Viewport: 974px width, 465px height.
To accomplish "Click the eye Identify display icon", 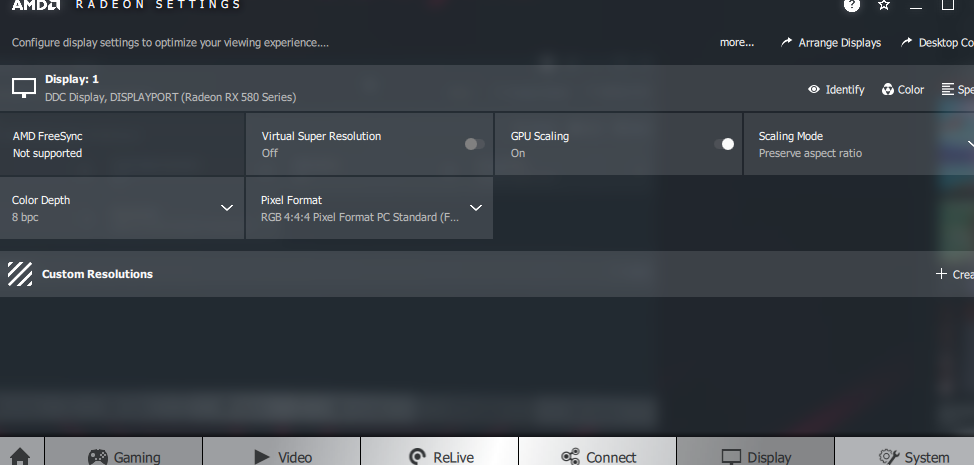I will 813,89.
